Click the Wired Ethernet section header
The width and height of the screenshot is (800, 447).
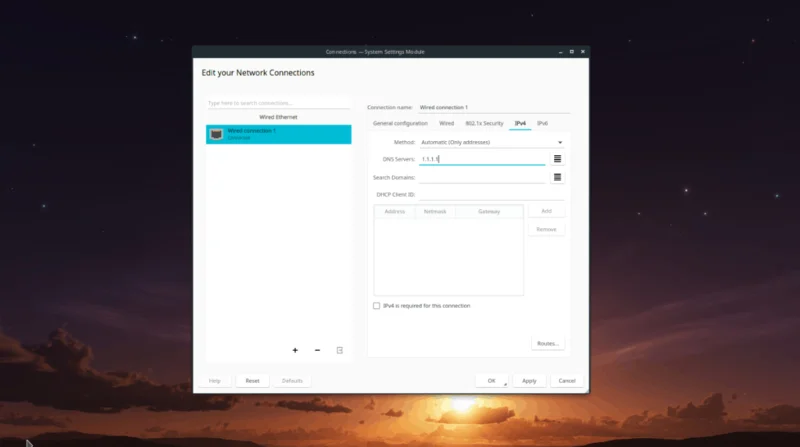(278, 117)
